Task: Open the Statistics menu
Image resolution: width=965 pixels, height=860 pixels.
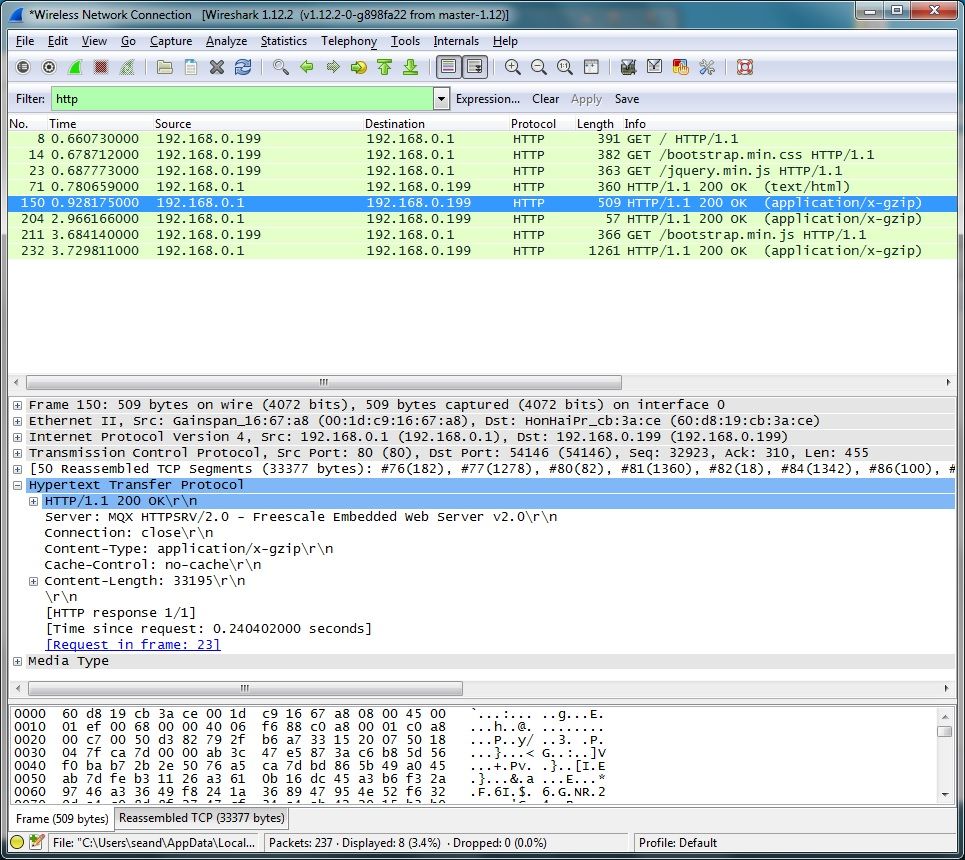Action: coord(283,41)
